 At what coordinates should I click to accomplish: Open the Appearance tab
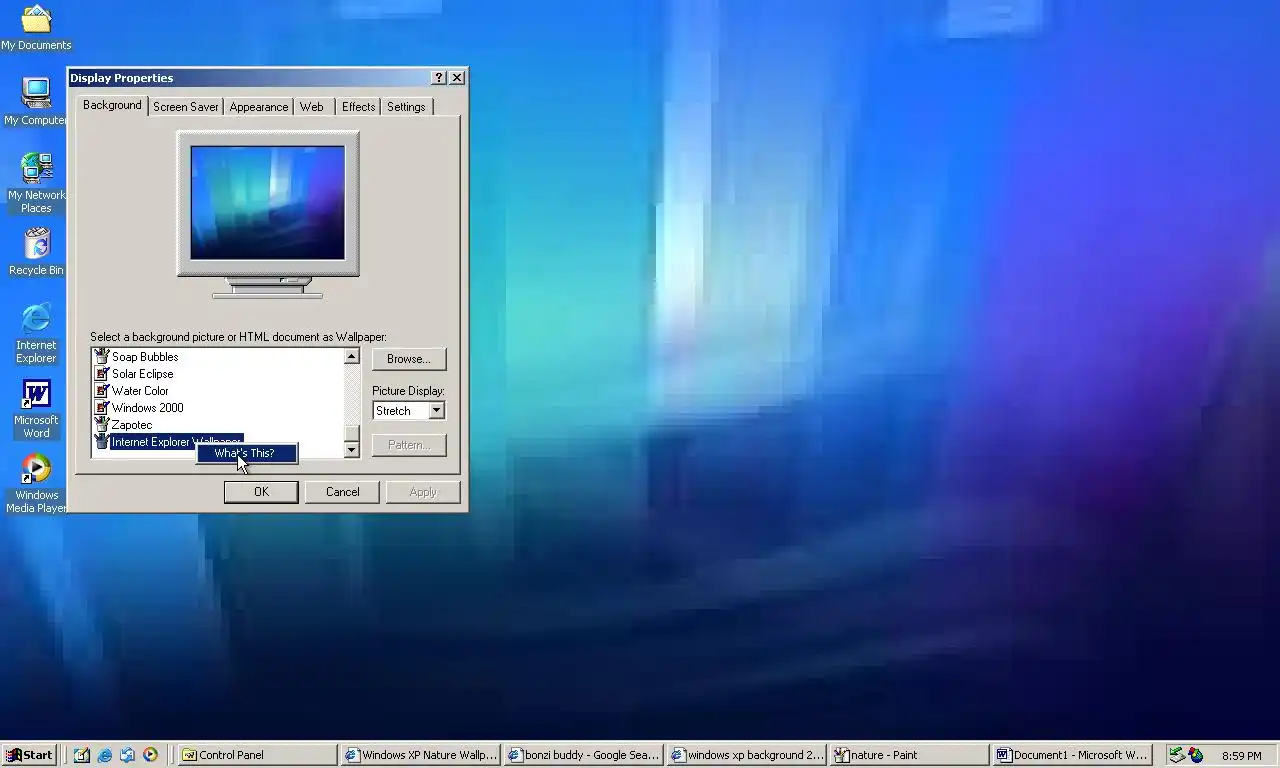click(x=259, y=107)
